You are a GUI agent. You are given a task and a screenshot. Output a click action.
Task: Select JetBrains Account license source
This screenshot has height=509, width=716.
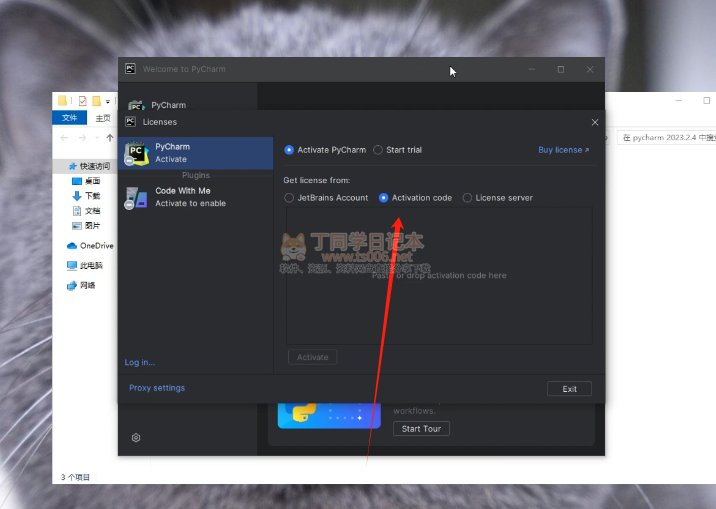(x=289, y=198)
